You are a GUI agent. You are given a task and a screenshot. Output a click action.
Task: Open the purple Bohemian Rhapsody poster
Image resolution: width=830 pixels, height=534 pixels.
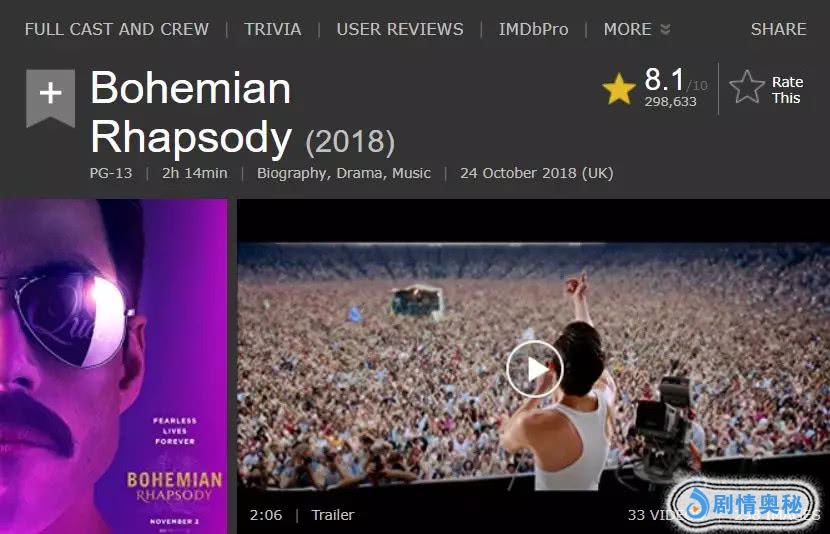(x=114, y=366)
